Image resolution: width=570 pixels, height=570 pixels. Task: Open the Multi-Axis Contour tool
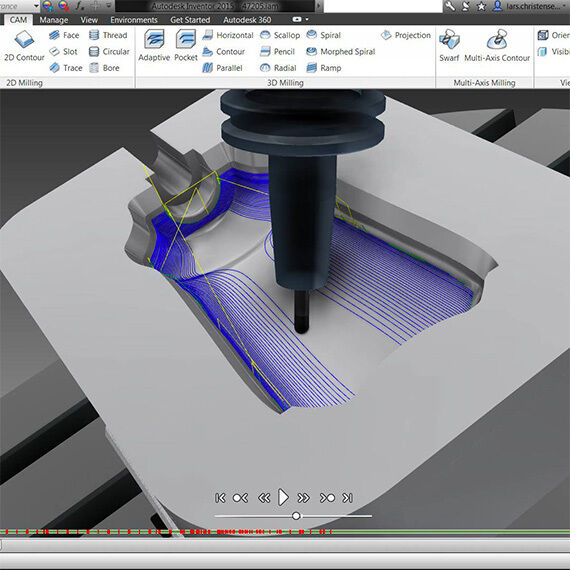point(497,46)
